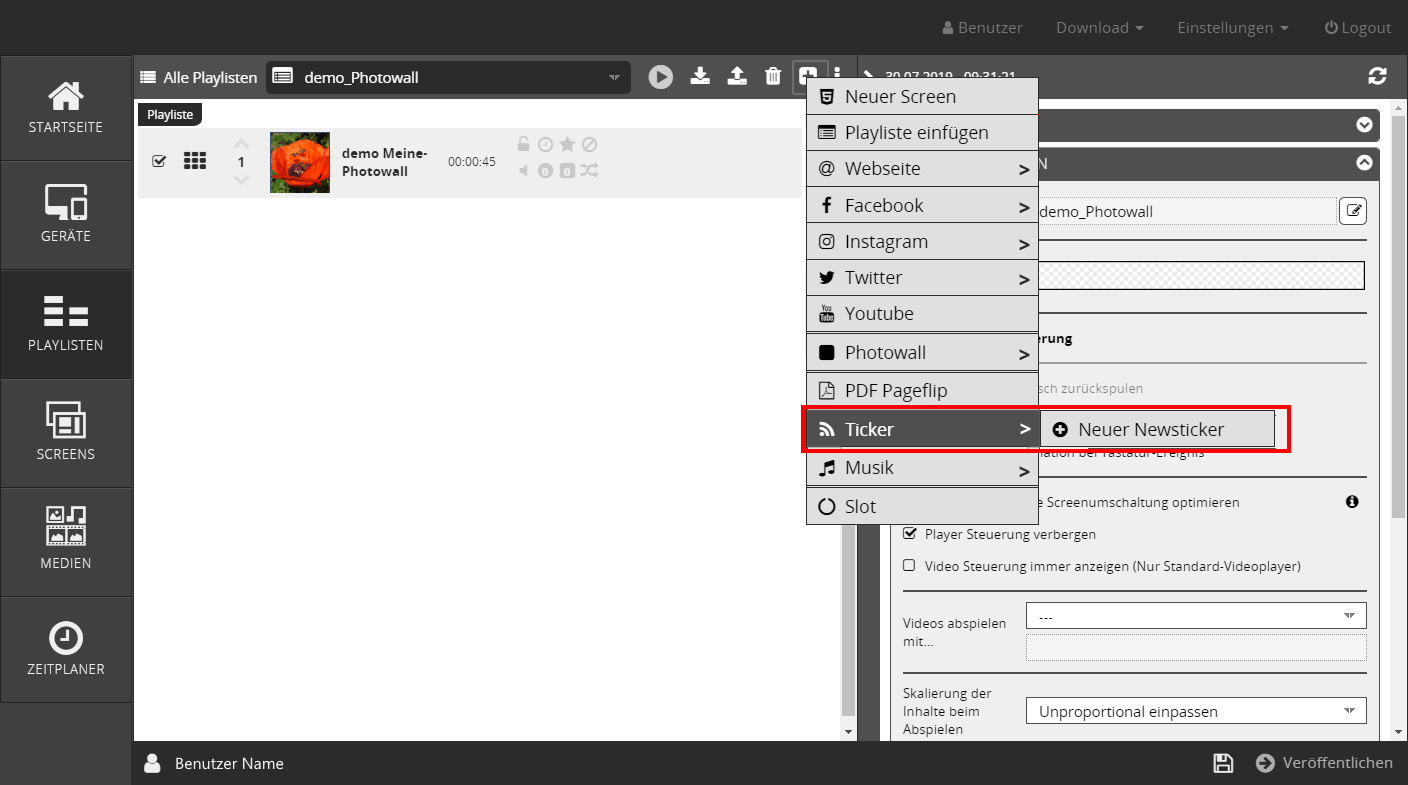This screenshot has width=1408, height=785.
Task: Save using the floppy disk icon
Action: pyautogui.click(x=1222, y=763)
